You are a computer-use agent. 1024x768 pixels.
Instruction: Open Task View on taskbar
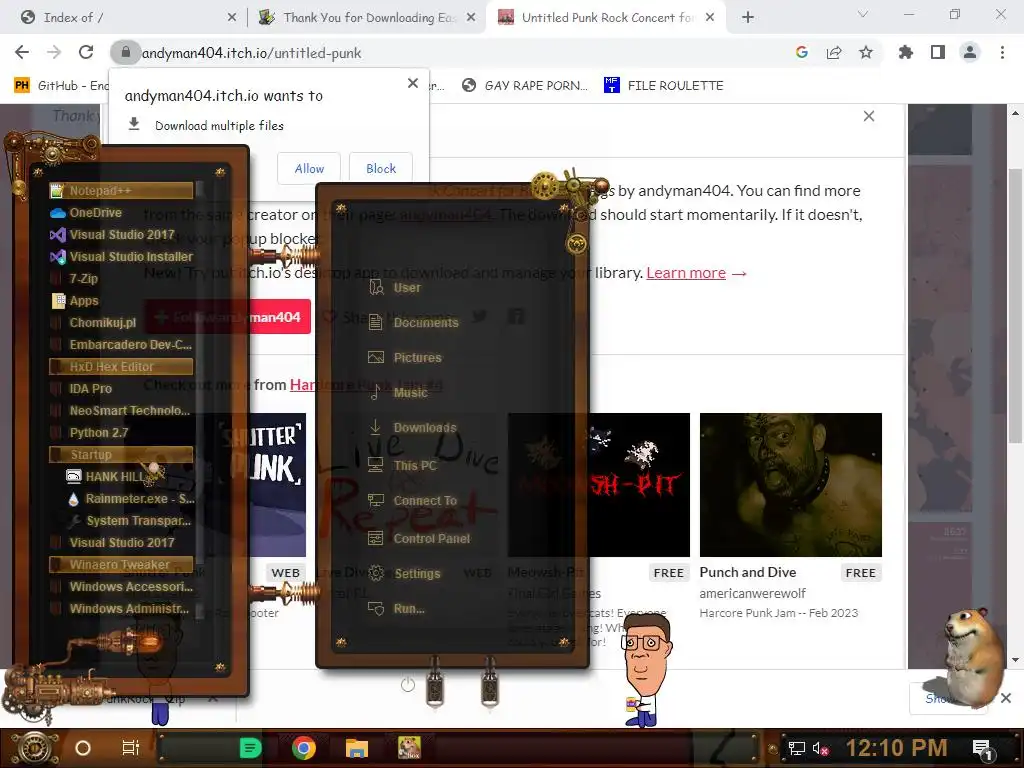click(131, 748)
